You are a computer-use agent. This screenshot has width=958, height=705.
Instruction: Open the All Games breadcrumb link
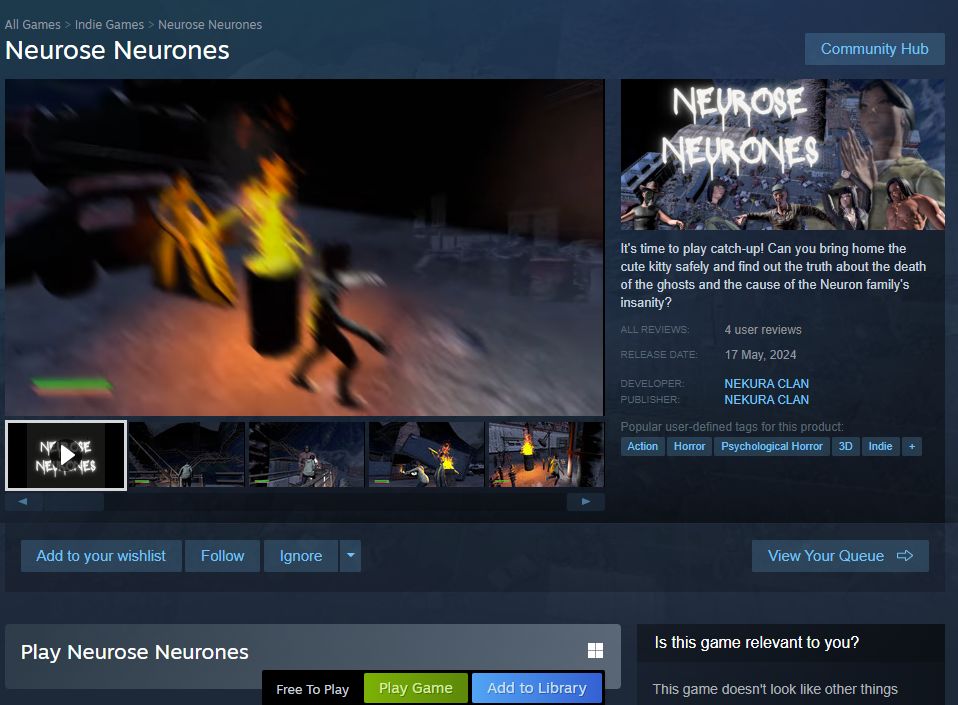[32, 24]
